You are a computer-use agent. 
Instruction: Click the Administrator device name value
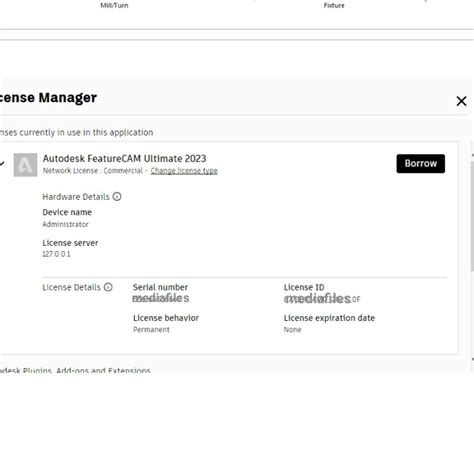[x=65, y=224]
